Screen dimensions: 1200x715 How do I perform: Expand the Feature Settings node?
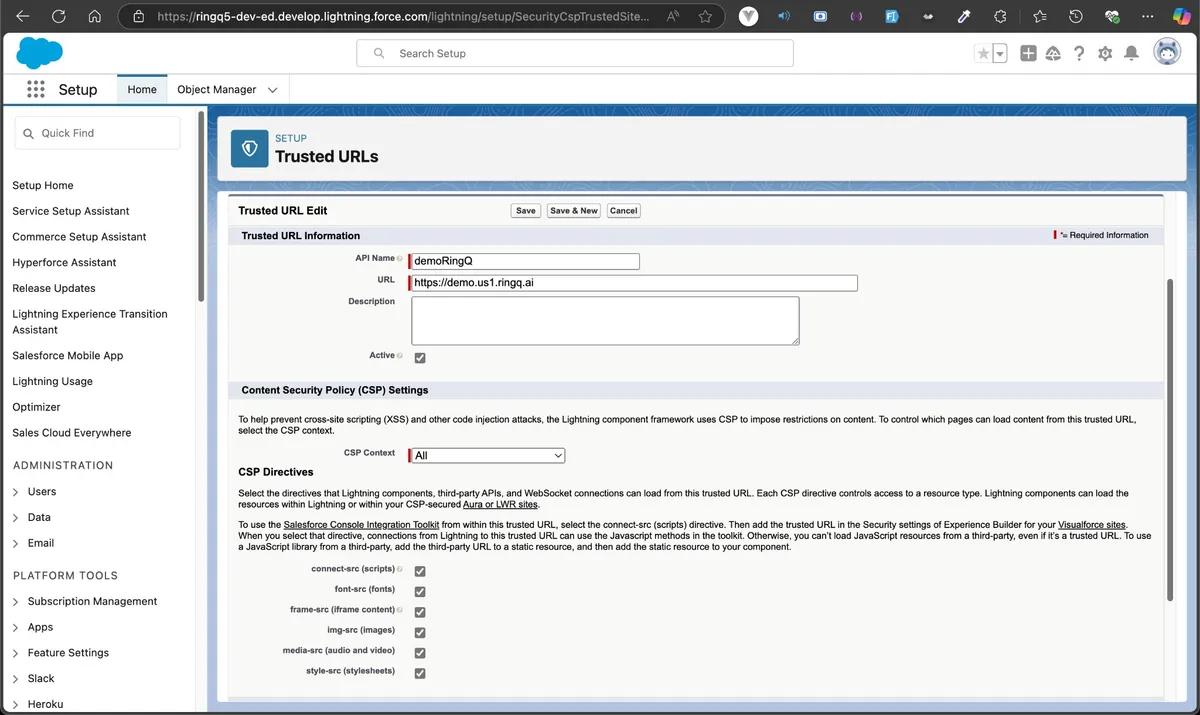click(16, 653)
